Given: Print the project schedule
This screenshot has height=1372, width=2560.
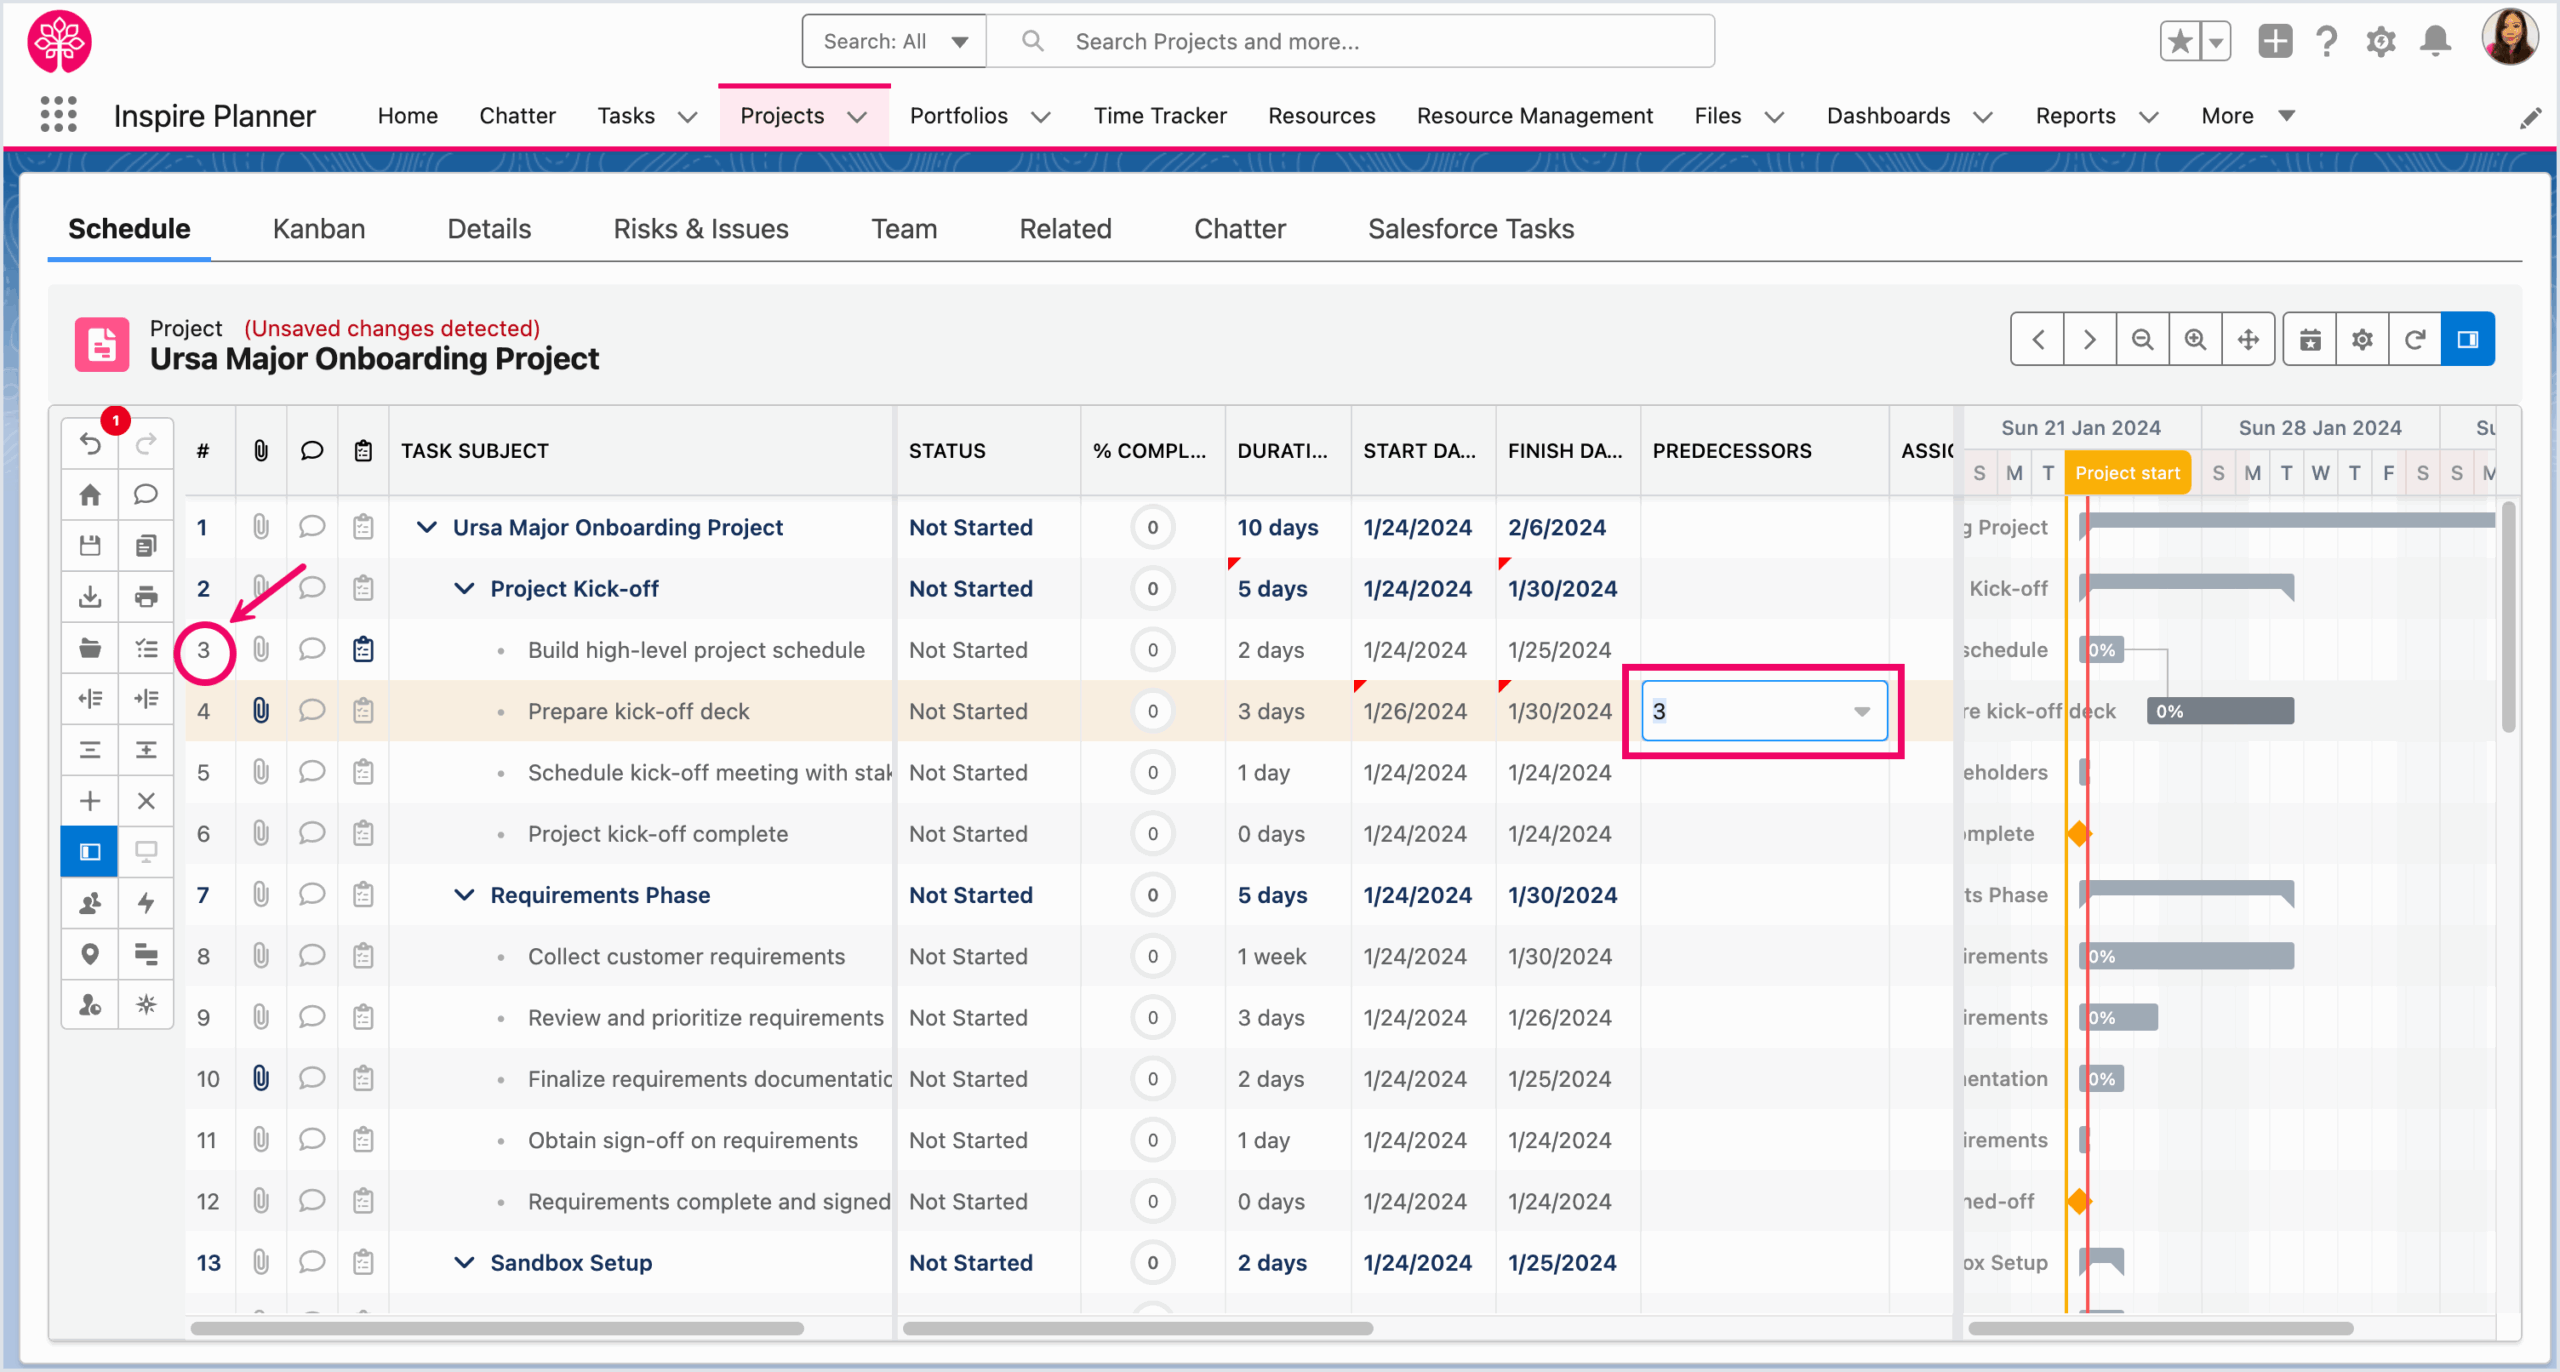Looking at the screenshot, I should [146, 596].
